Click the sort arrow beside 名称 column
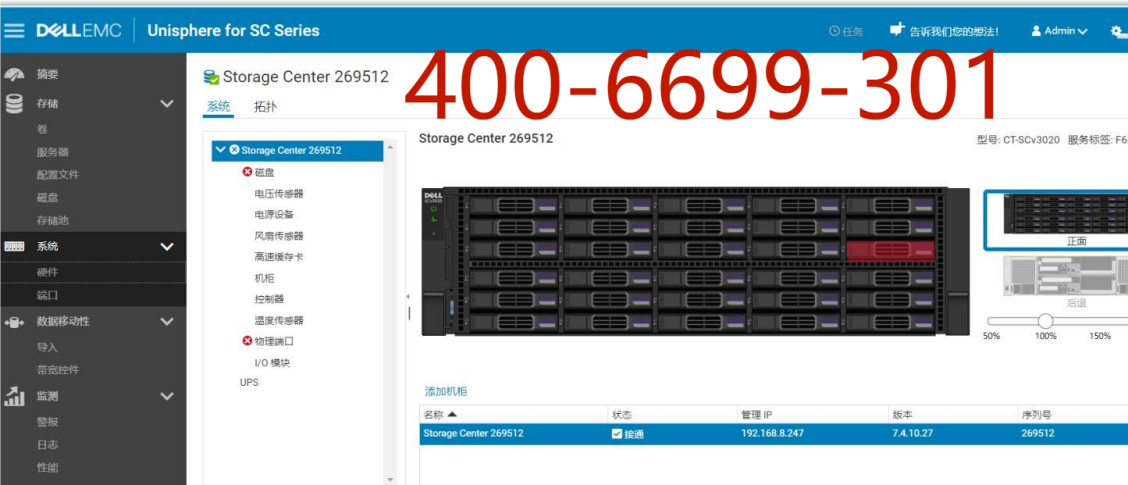Viewport: 1128px width, 485px height. click(452, 414)
